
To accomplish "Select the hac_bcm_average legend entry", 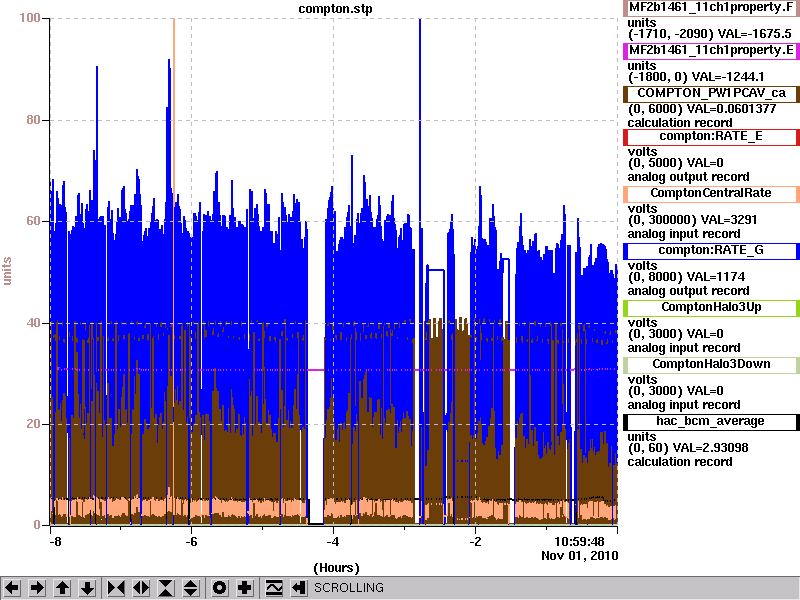I will click(711, 421).
